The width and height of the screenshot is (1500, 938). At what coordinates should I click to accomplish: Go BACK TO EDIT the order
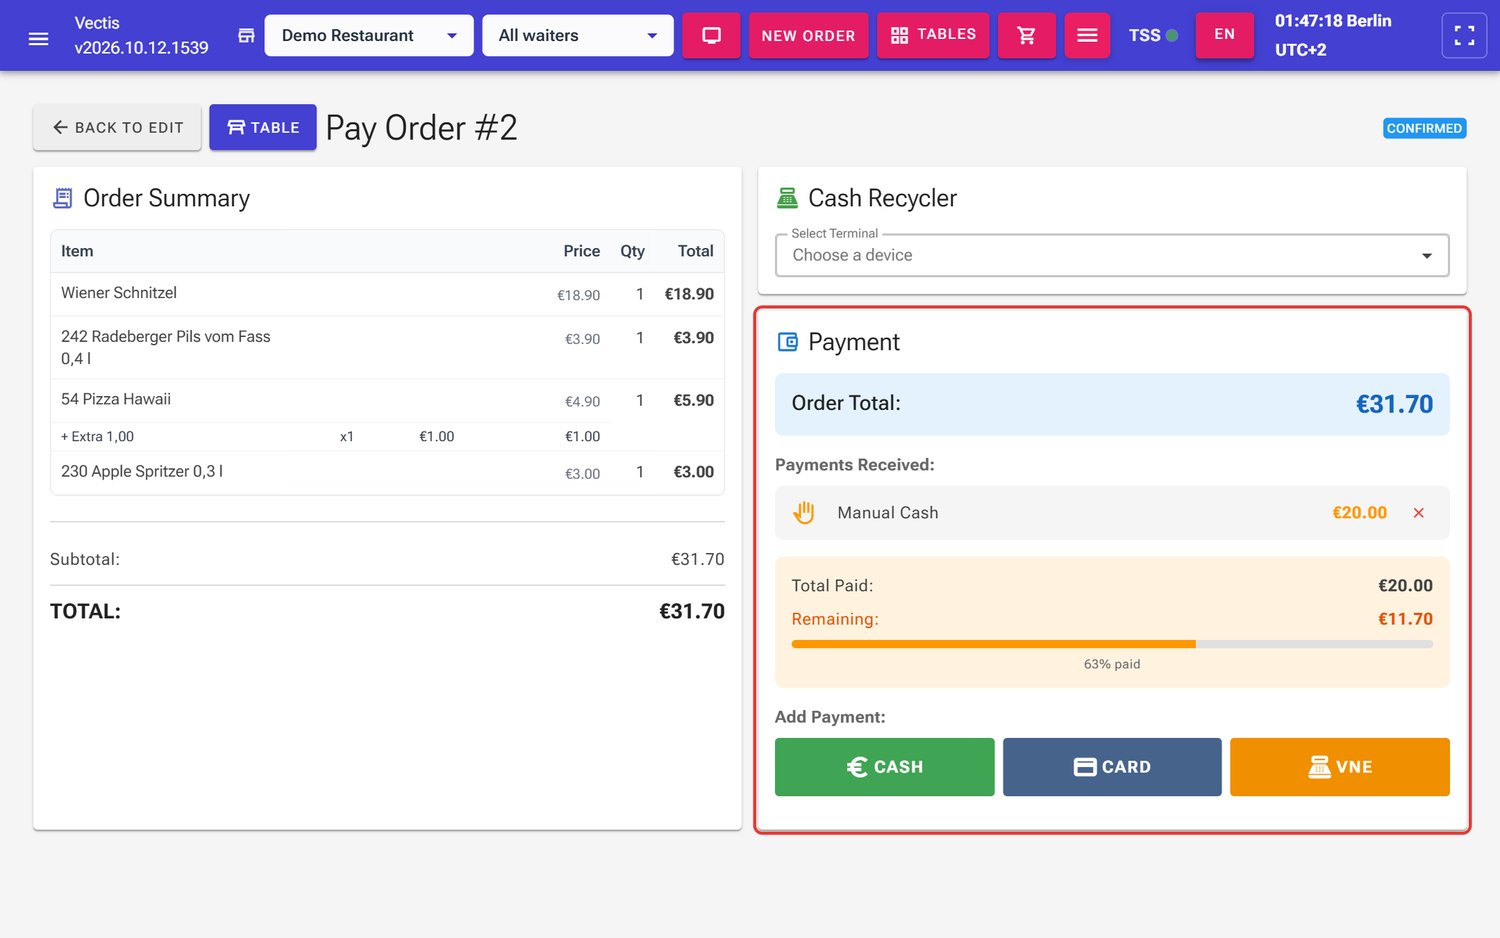[x=117, y=128]
